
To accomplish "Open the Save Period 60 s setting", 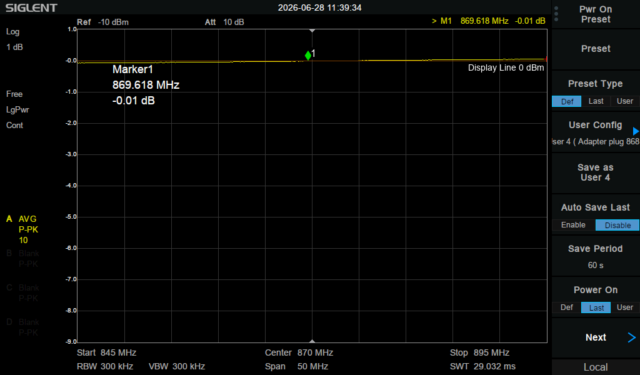I will pyautogui.click(x=596, y=256).
